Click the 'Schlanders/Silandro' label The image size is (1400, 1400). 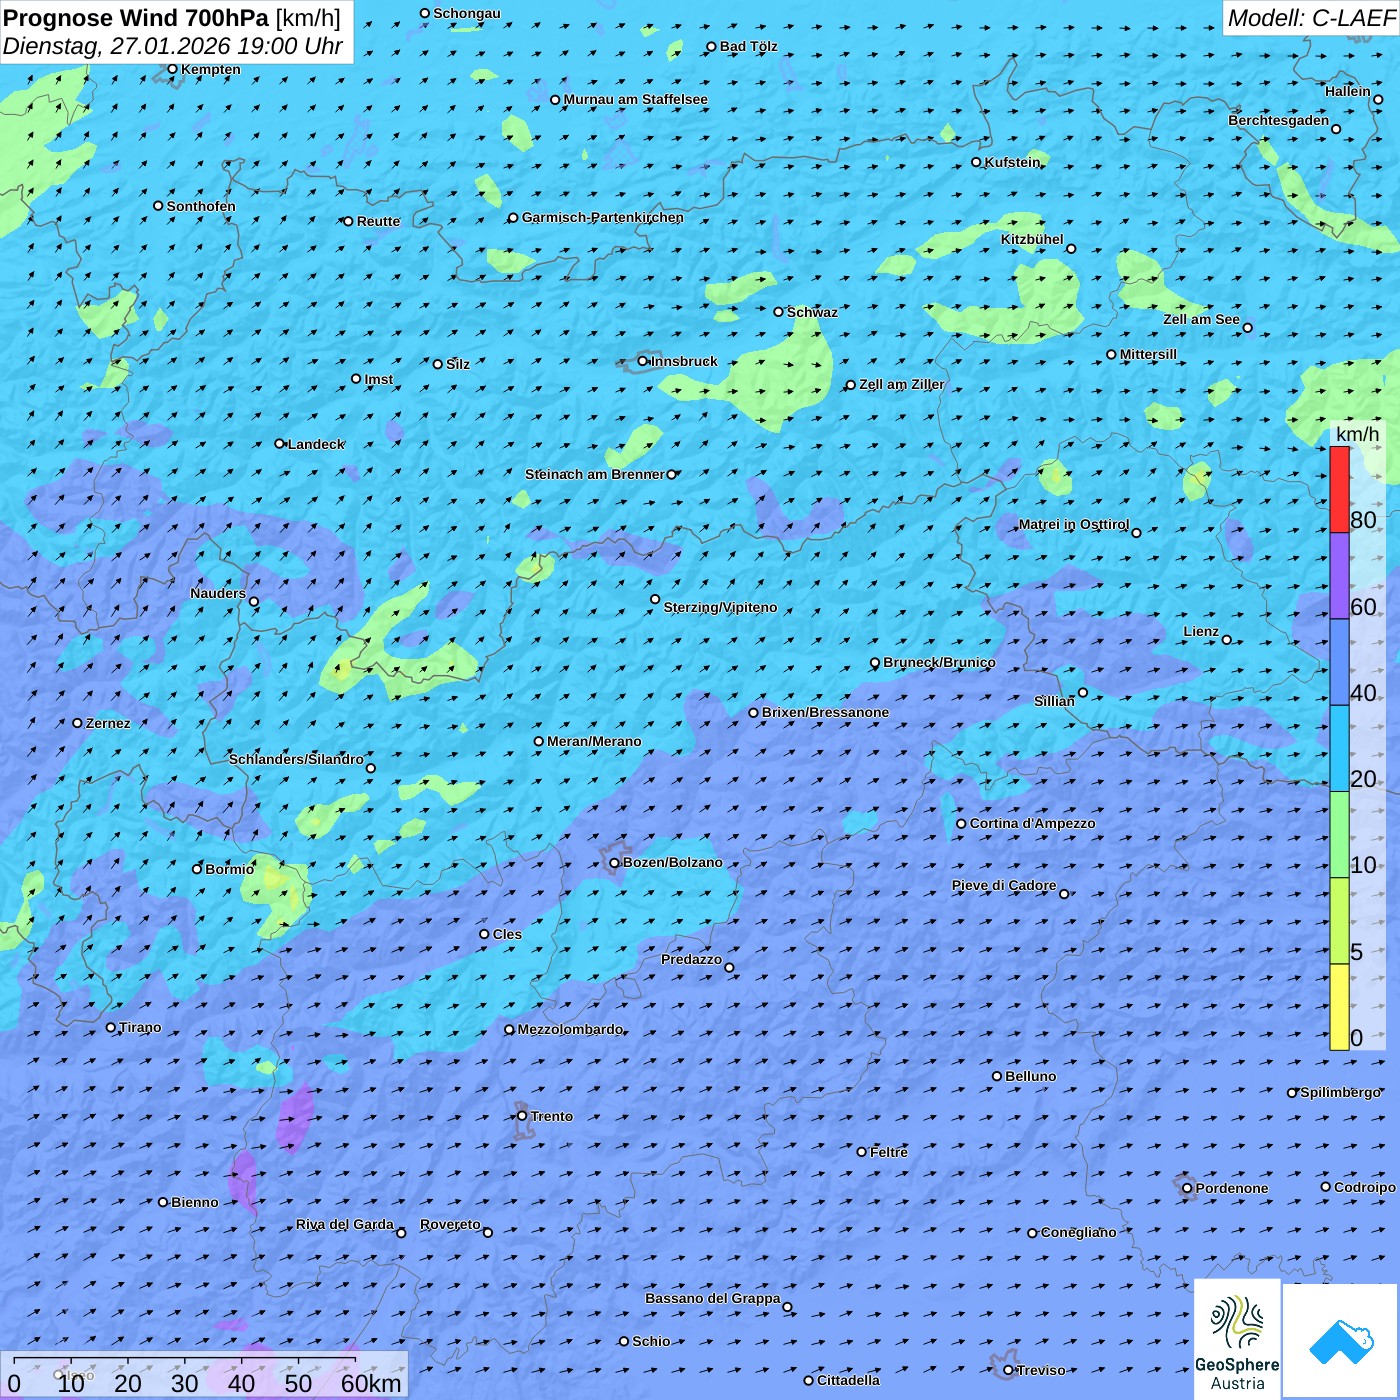click(296, 759)
